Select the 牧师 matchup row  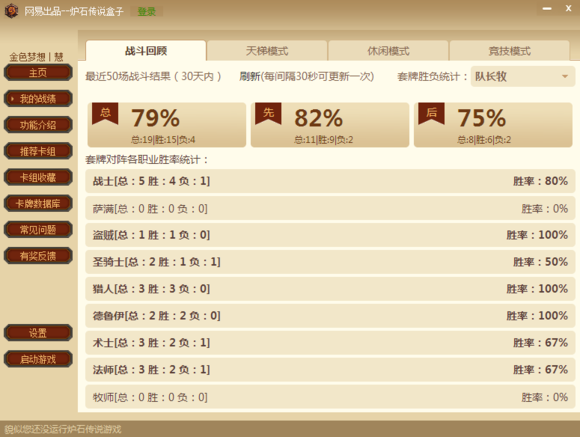click(x=330, y=397)
